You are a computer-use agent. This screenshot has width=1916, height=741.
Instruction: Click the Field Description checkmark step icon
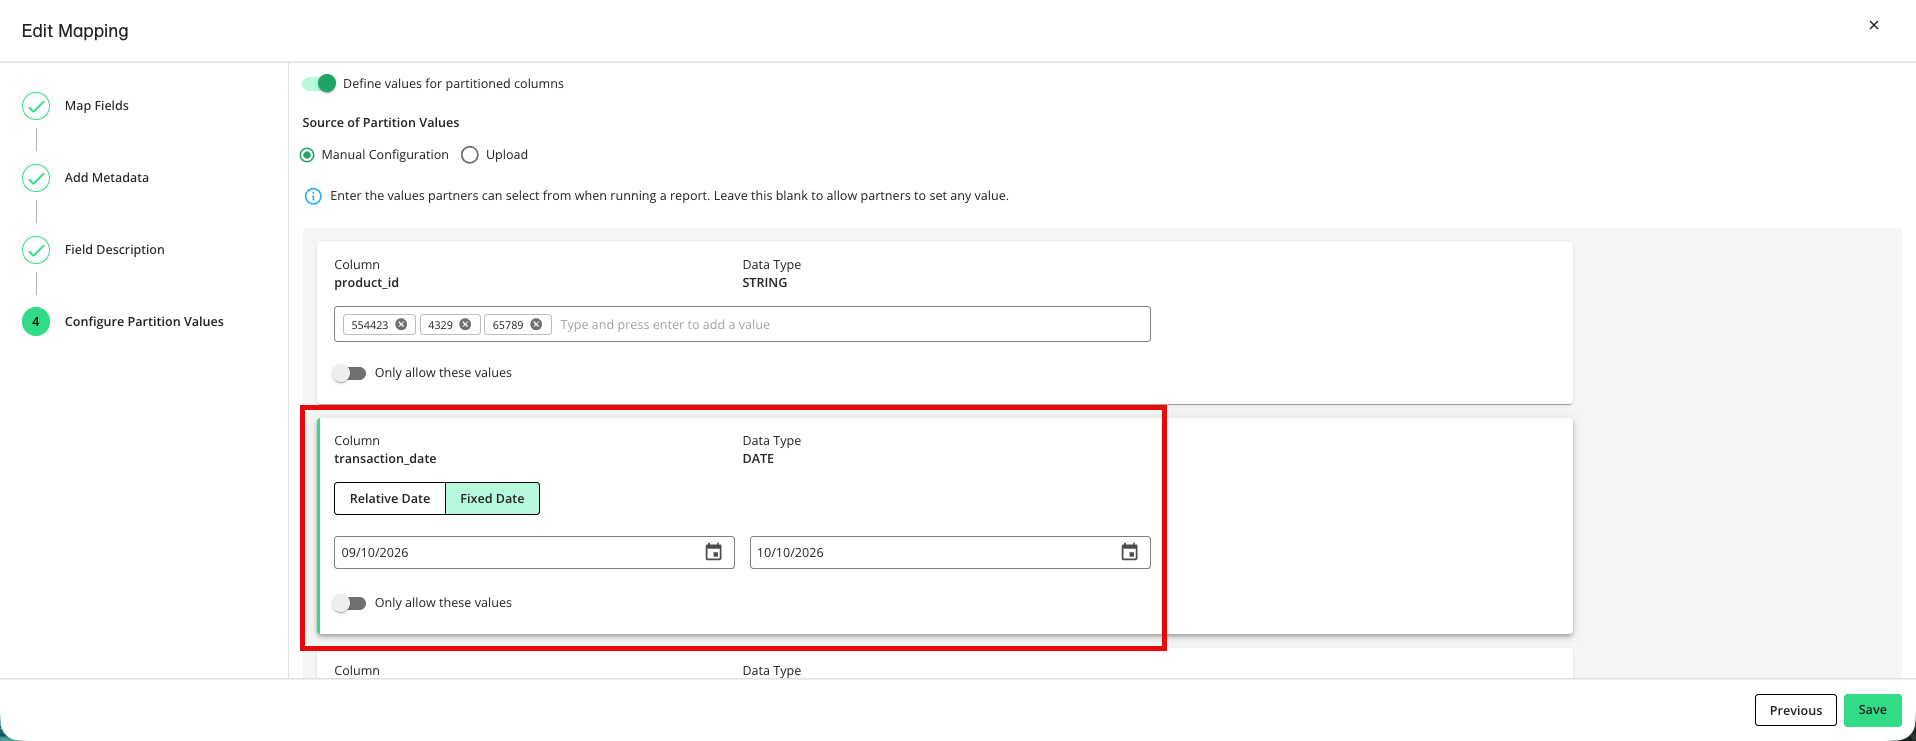[36, 250]
